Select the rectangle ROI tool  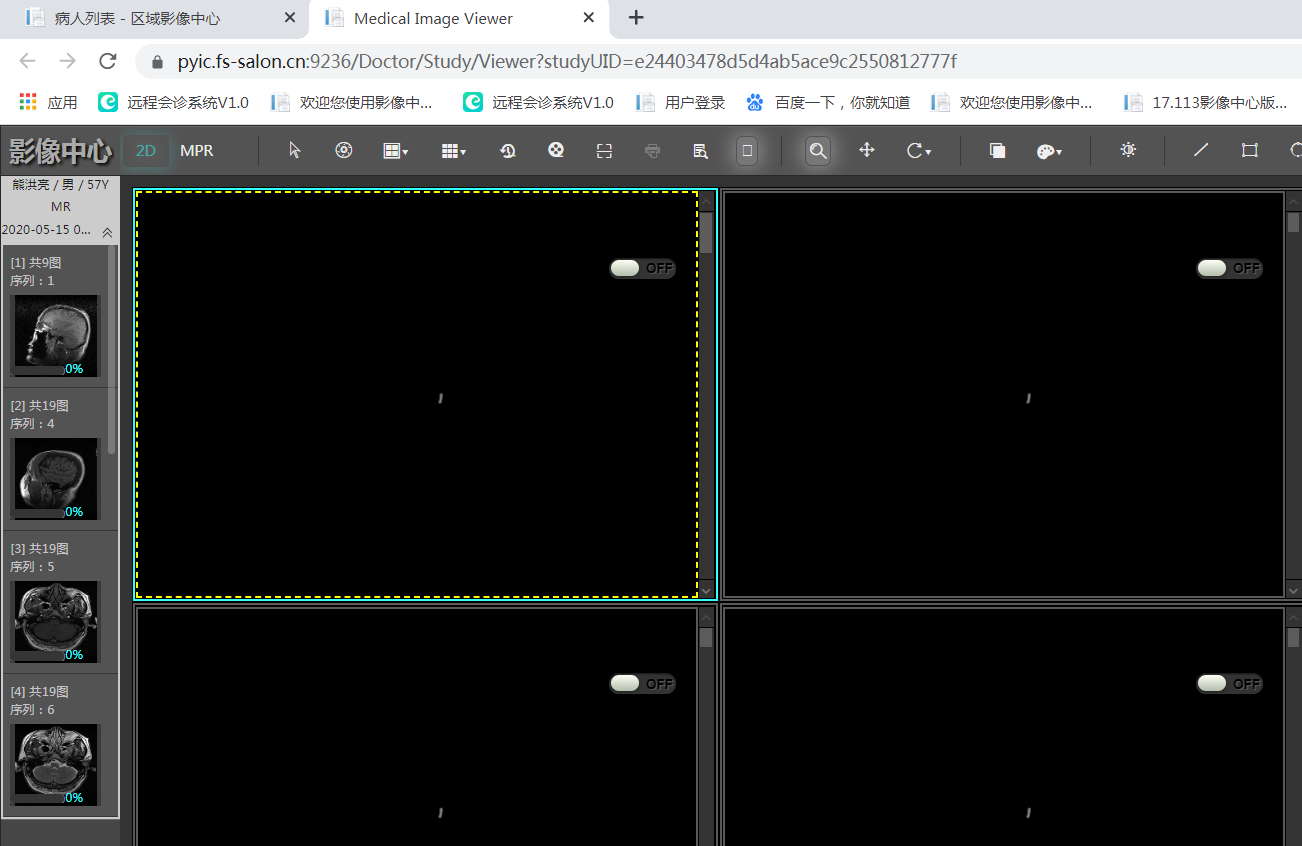pos(1250,150)
